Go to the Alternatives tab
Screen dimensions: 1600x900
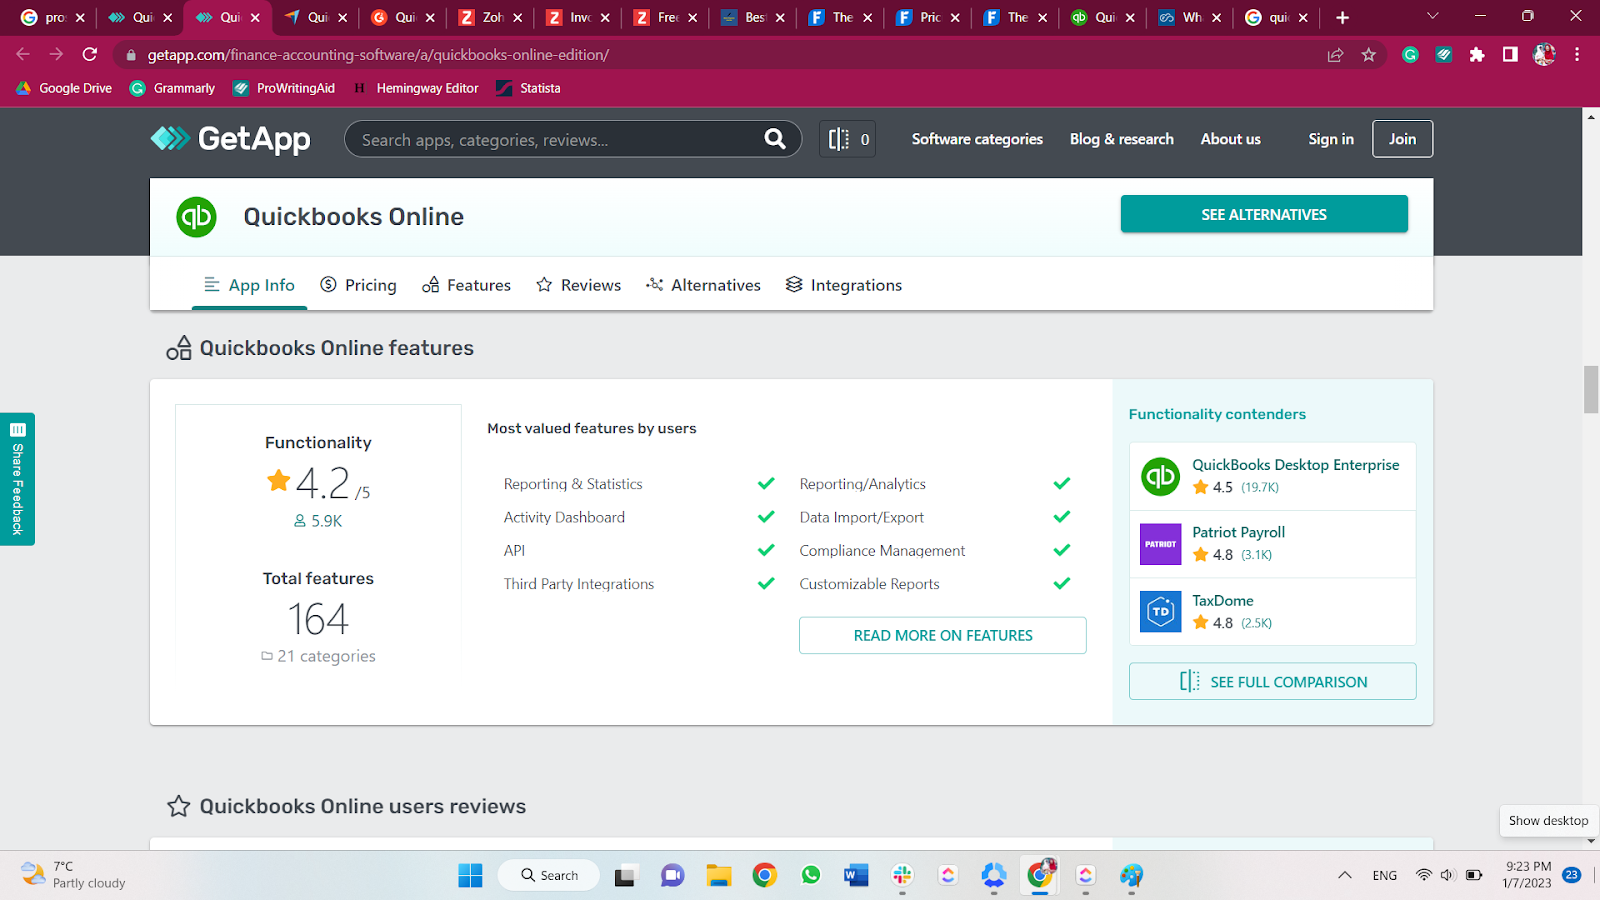(x=703, y=285)
